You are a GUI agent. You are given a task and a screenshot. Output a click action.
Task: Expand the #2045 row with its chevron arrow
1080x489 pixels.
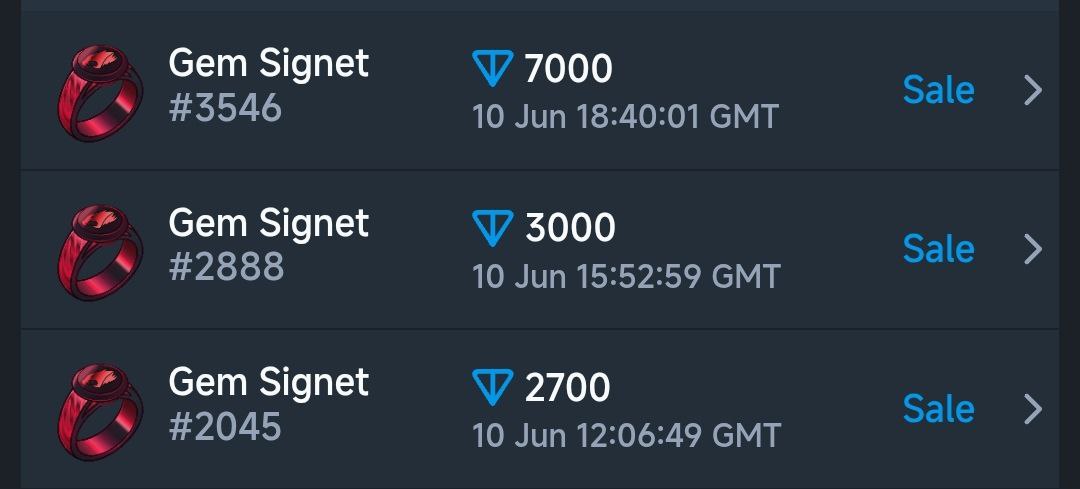pyautogui.click(x=1033, y=409)
